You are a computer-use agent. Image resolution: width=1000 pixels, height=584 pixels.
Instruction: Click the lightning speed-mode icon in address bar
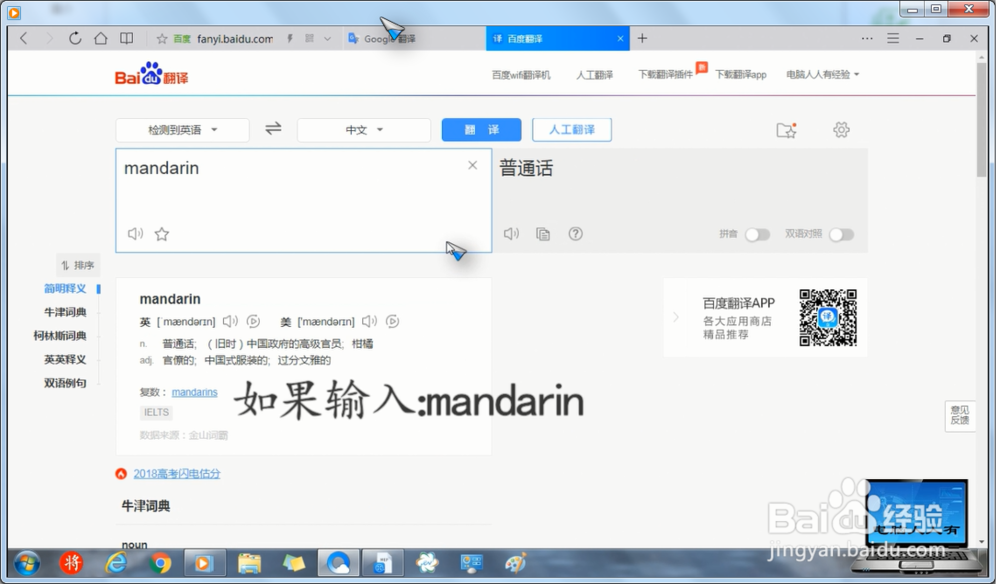290,39
